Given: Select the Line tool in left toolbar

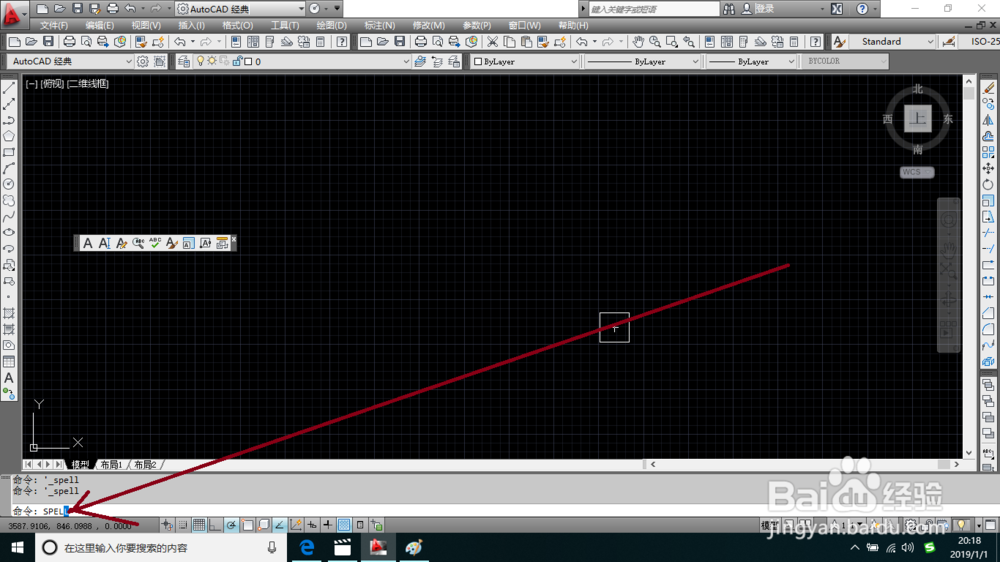Looking at the screenshot, I should (9, 88).
